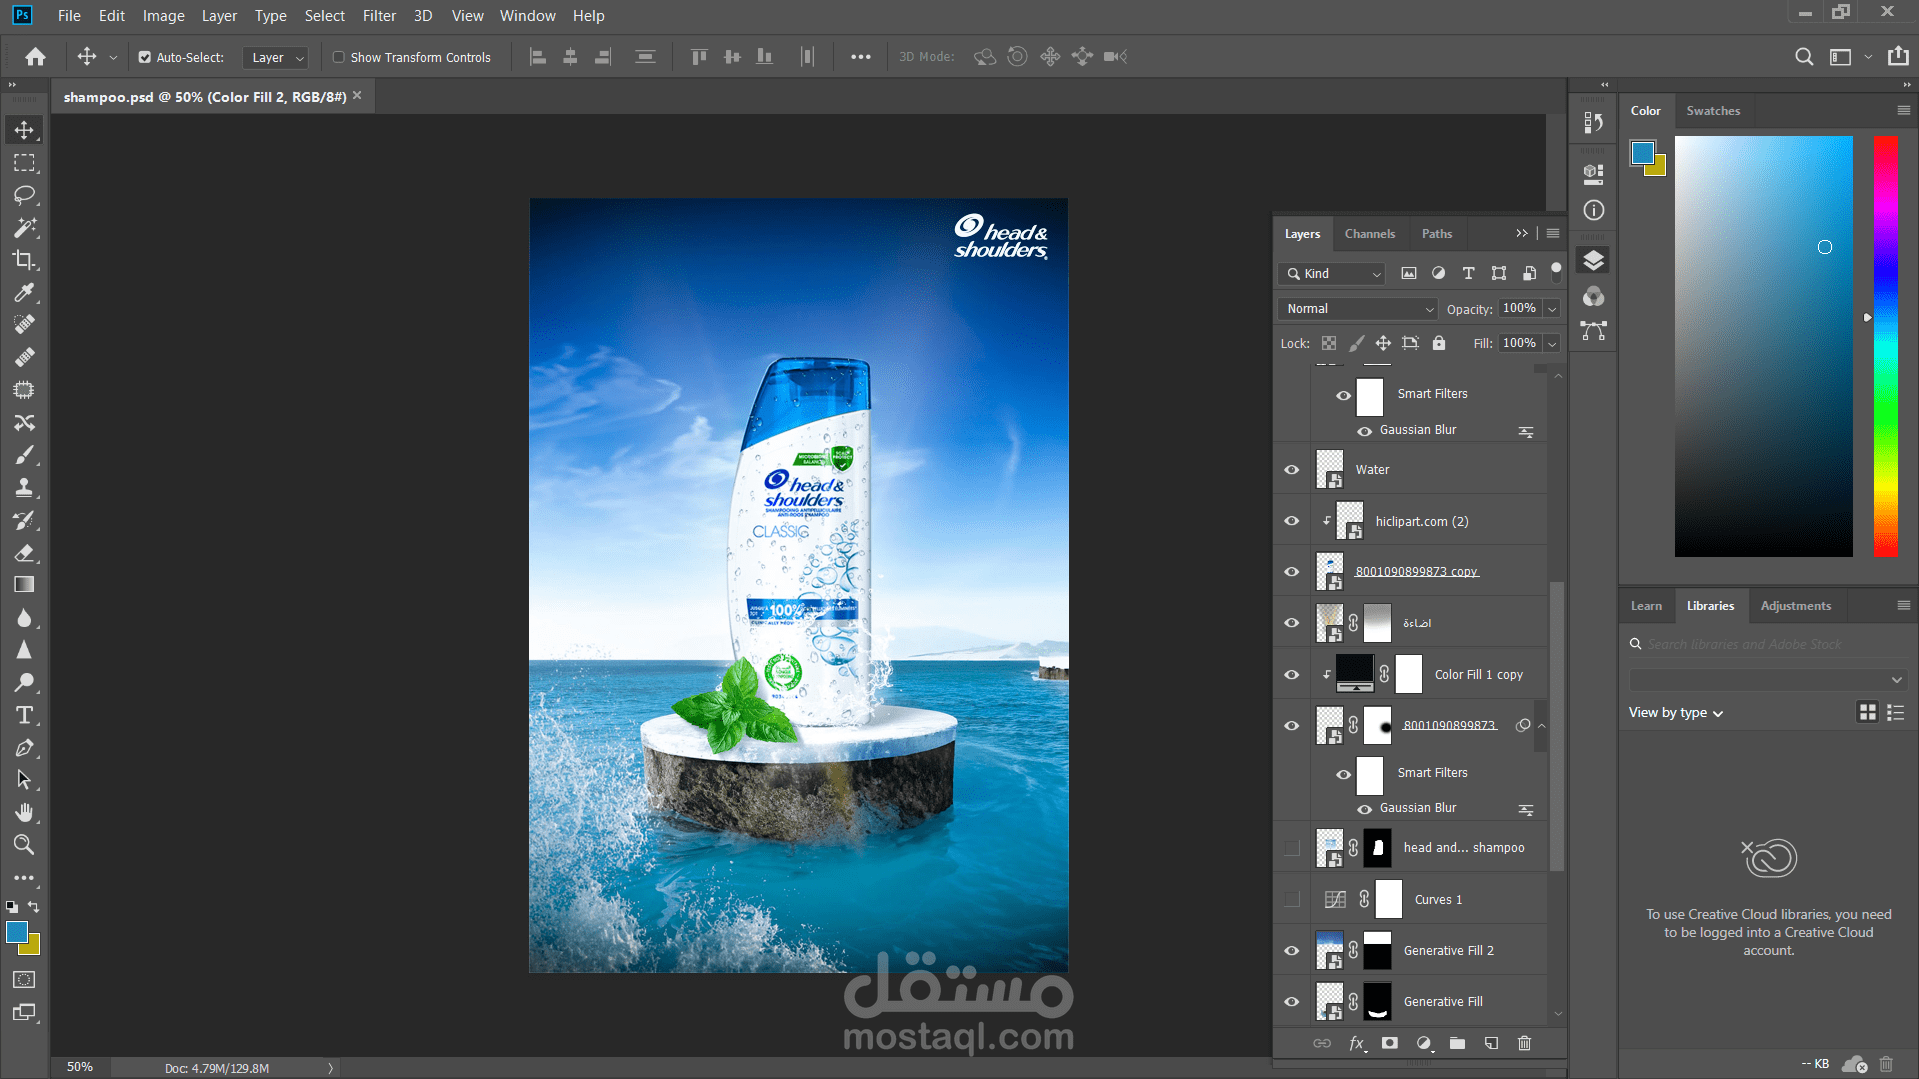Select the Hand tool
Image resolution: width=1919 pixels, height=1079 pixels.
24,812
